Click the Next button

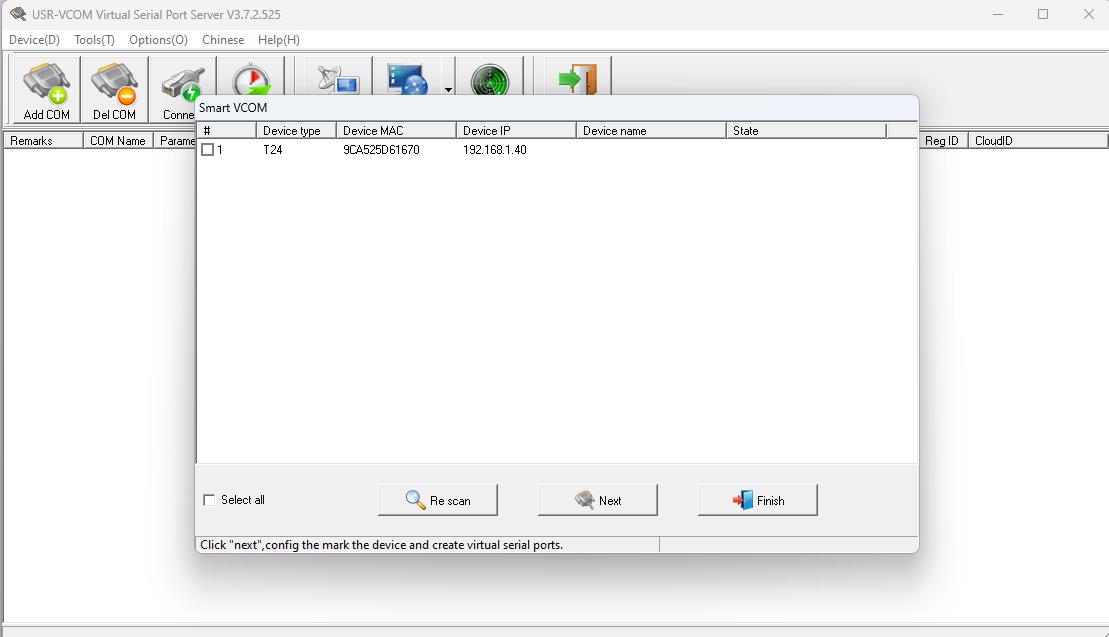click(x=598, y=500)
